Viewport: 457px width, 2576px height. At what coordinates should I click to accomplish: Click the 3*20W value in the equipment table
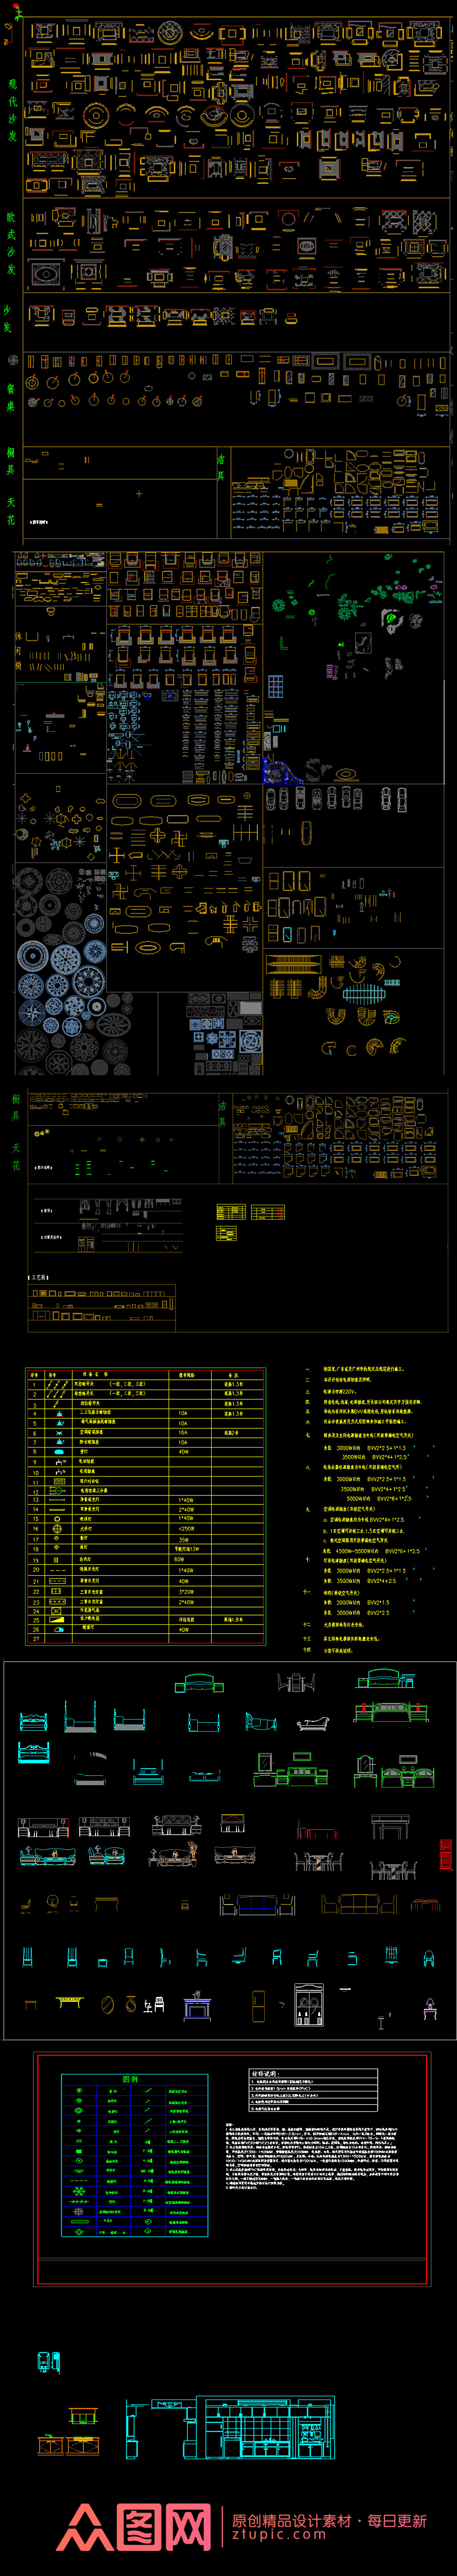[x=186, y=1591]
